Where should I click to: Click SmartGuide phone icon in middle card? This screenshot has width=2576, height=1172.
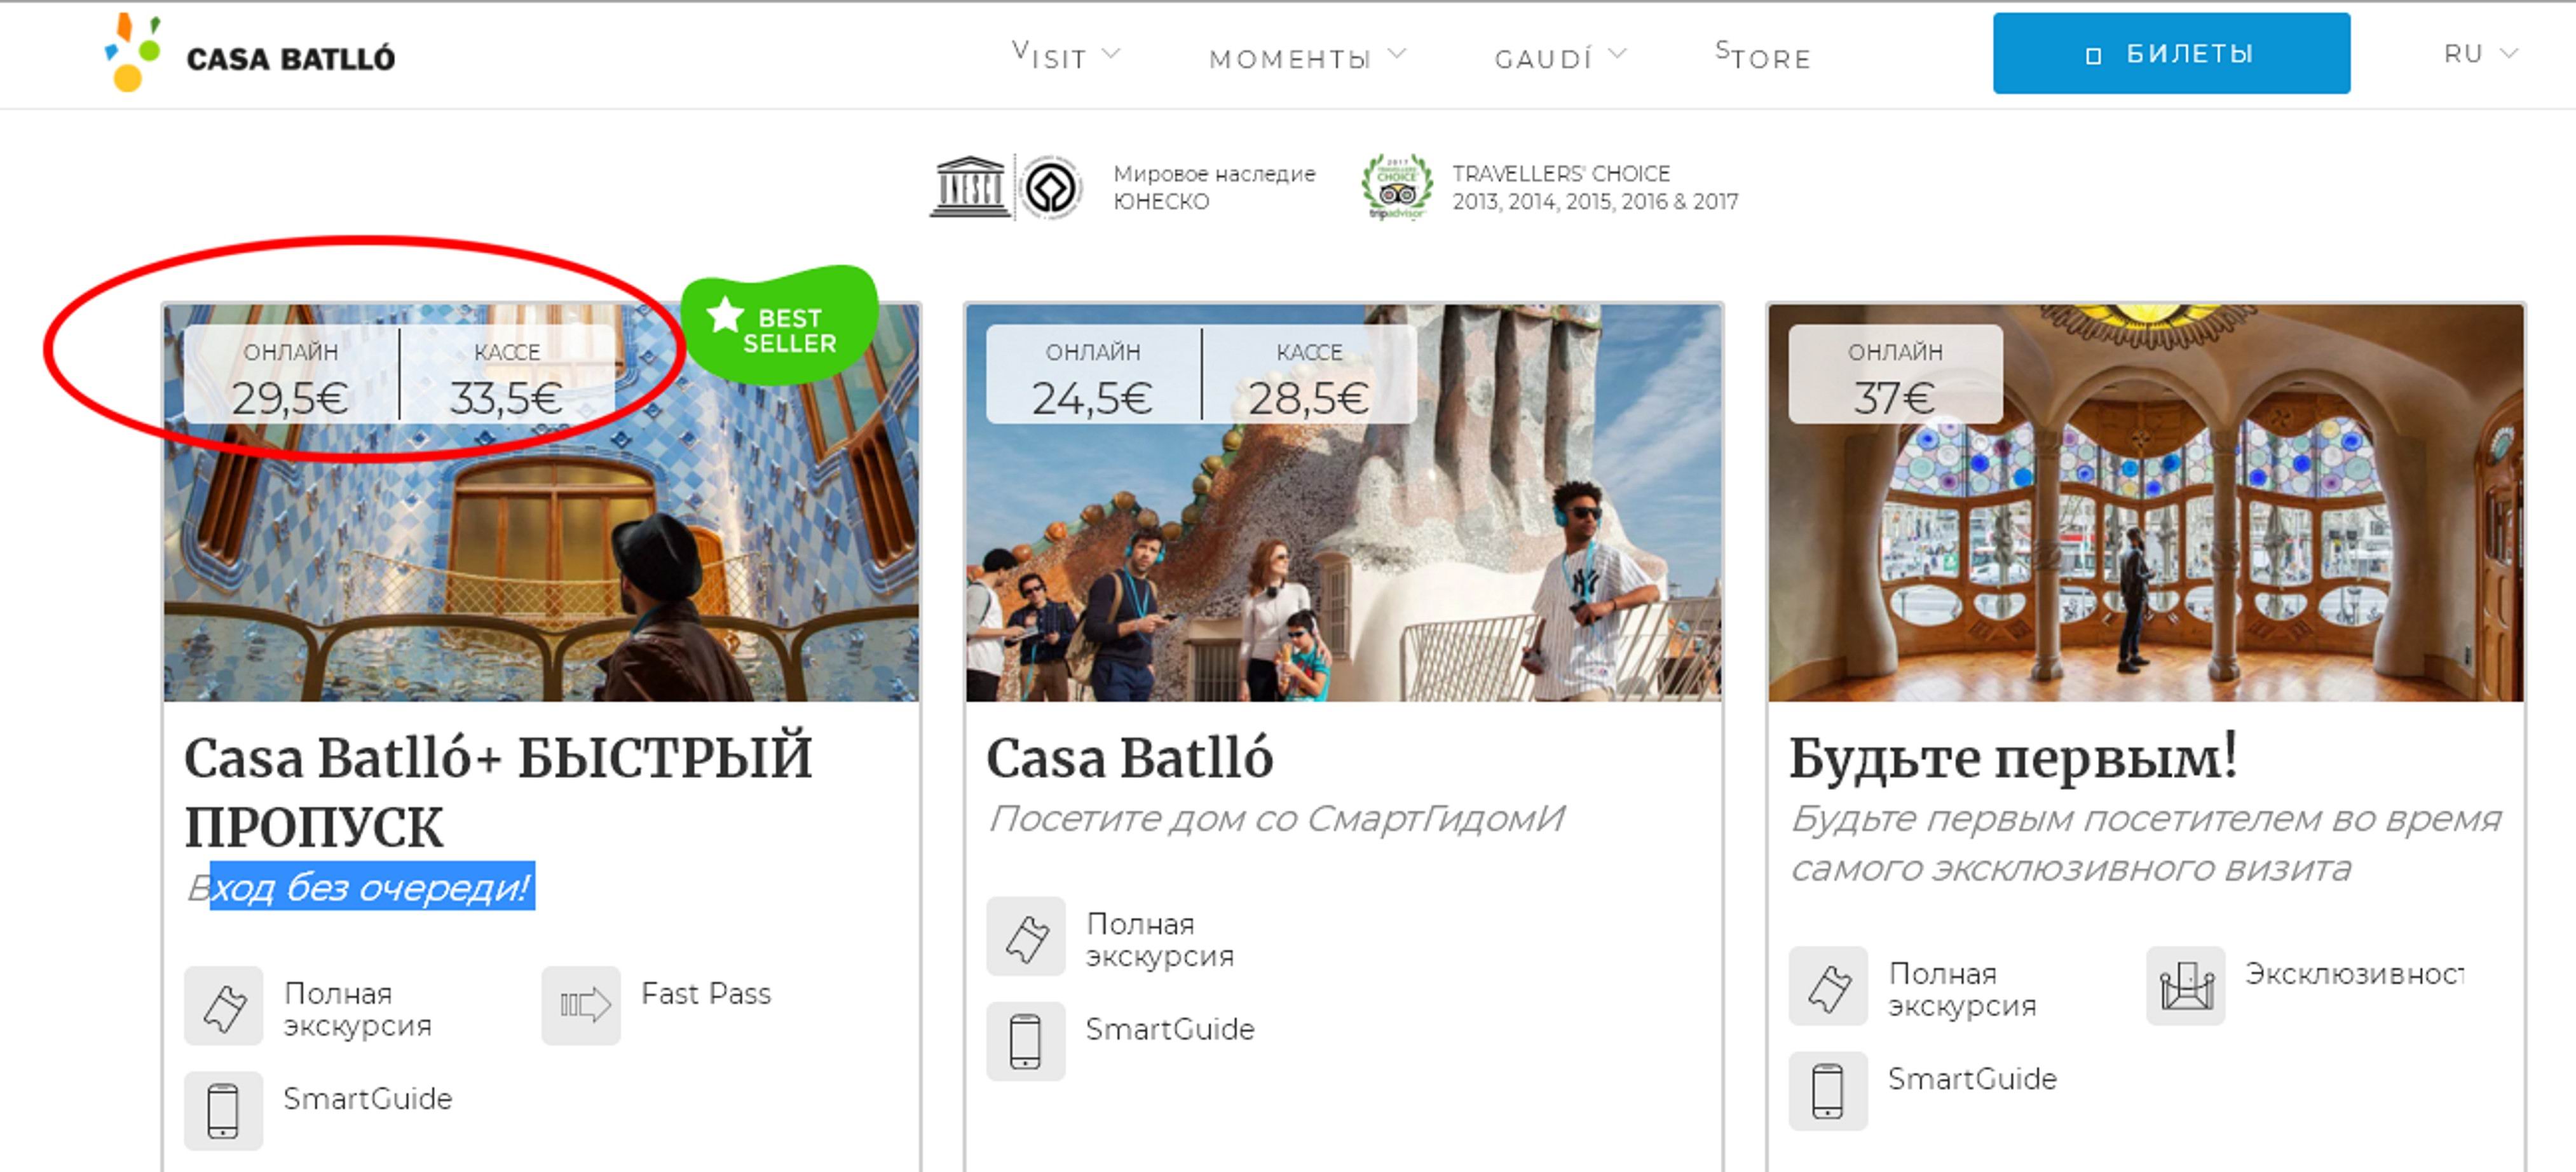click(x=1025, y=1041)
